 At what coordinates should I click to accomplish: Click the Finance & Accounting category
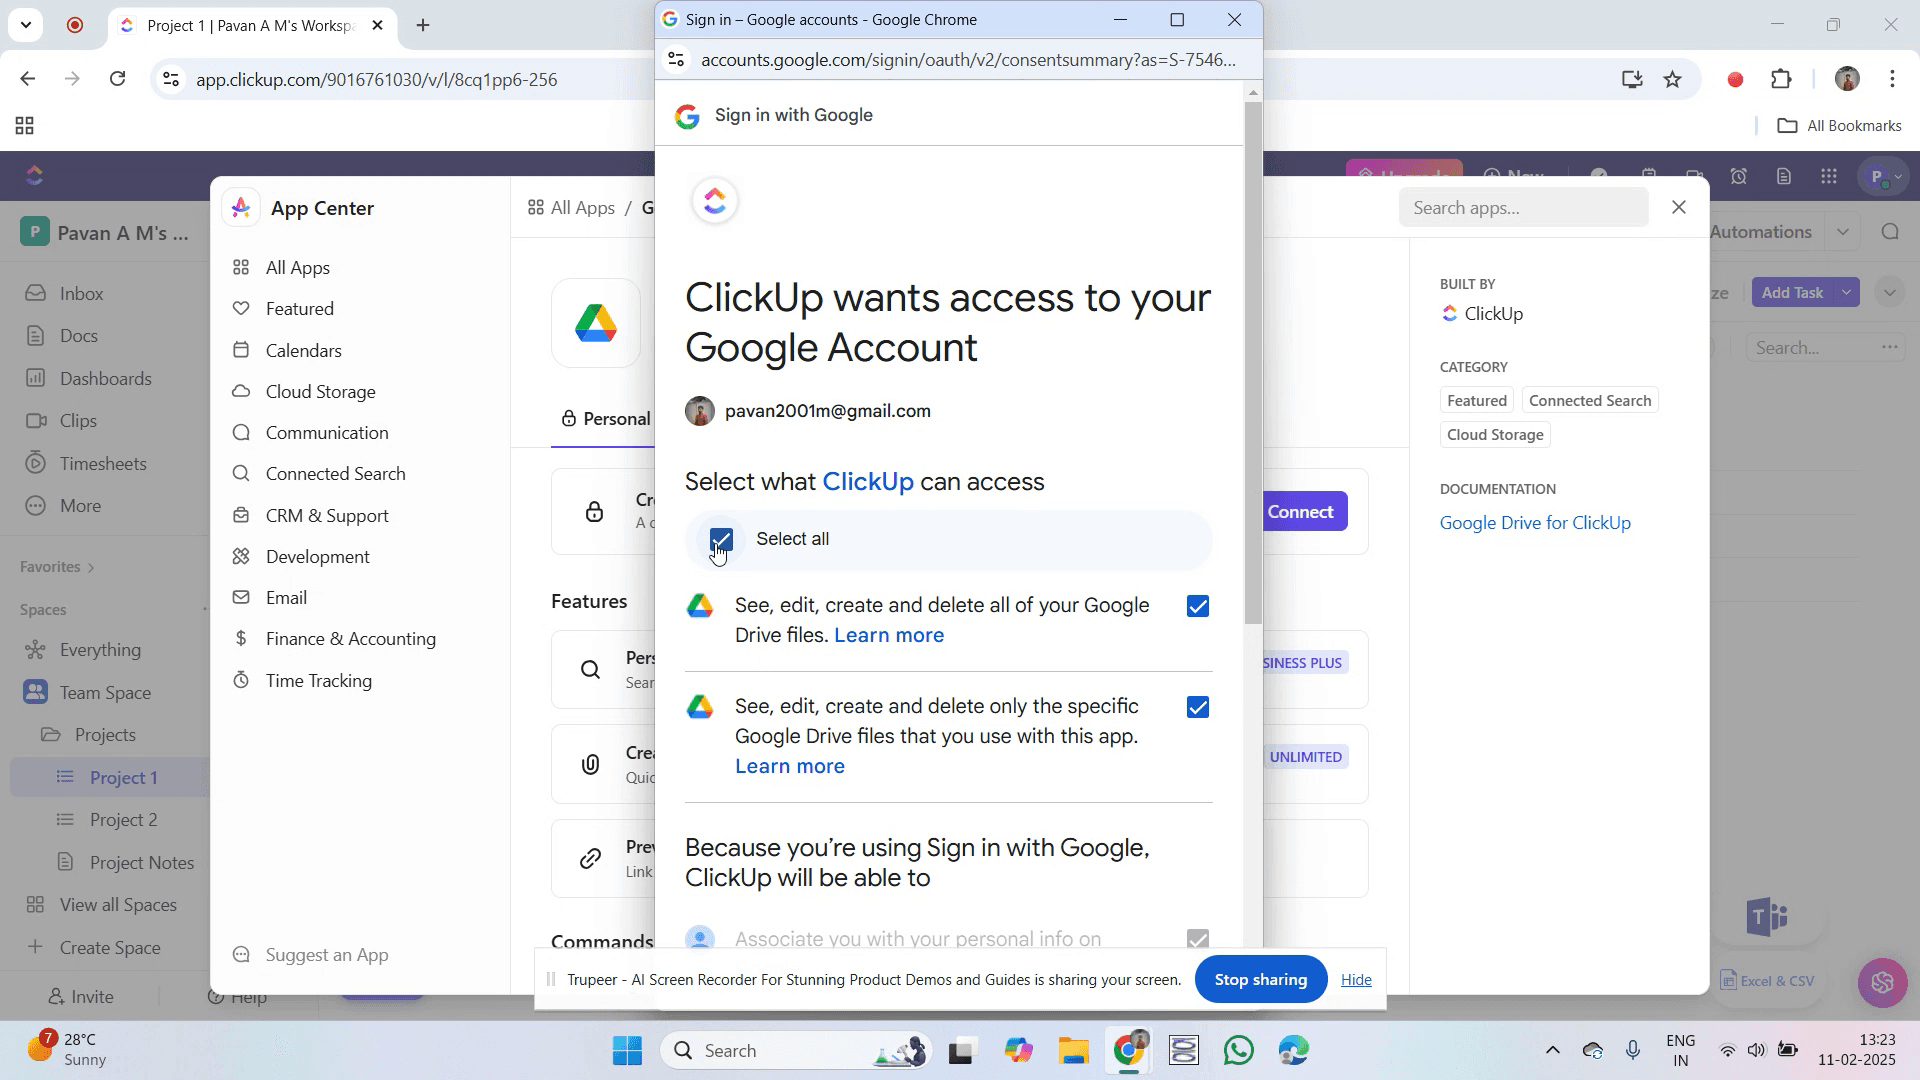click(350, 639)
